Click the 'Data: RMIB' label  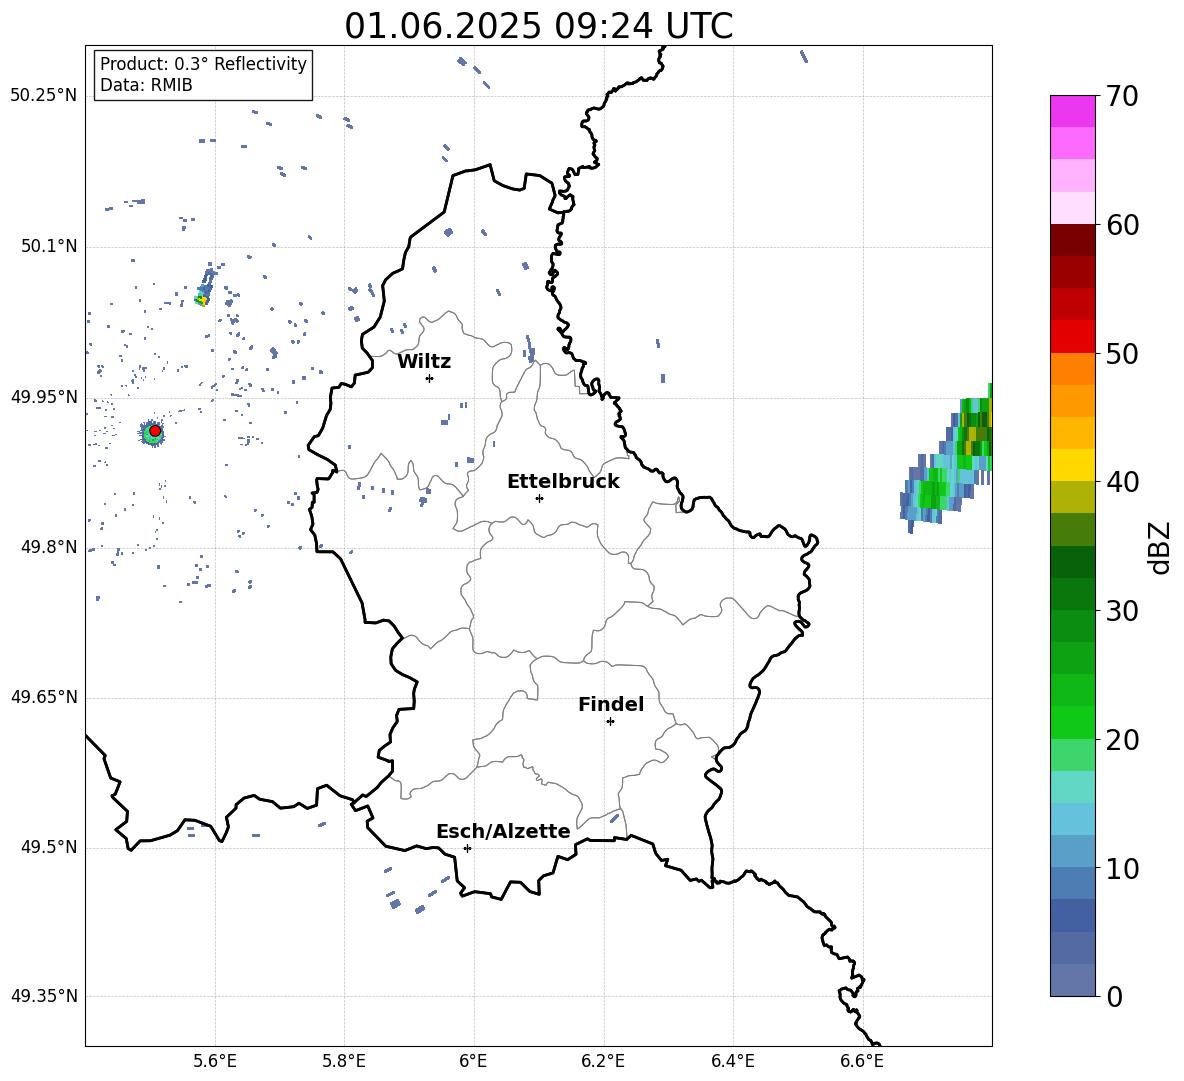146,85
